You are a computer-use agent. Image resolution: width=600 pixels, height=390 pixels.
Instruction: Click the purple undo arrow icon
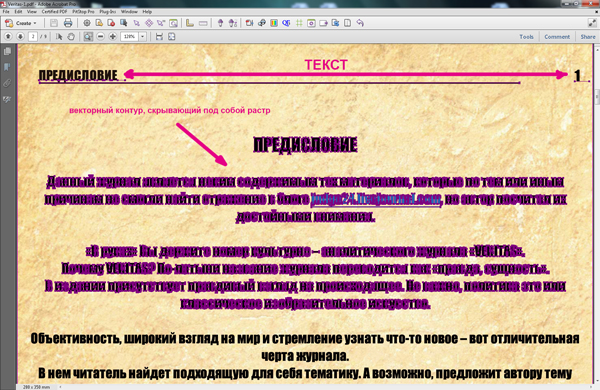360,23
